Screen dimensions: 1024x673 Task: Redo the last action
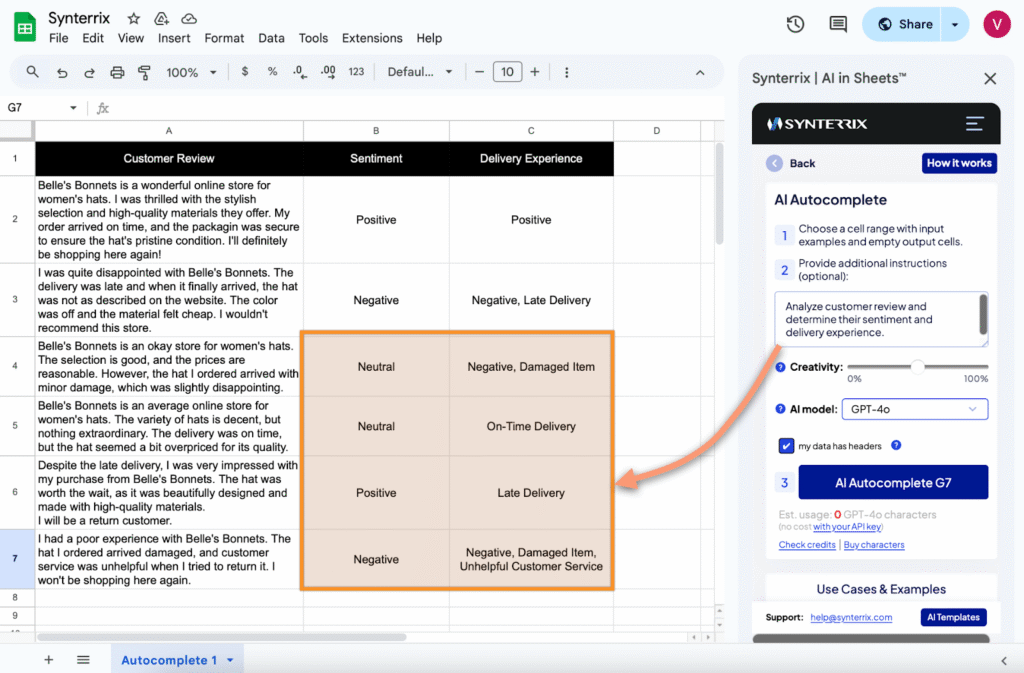point(89,72)
